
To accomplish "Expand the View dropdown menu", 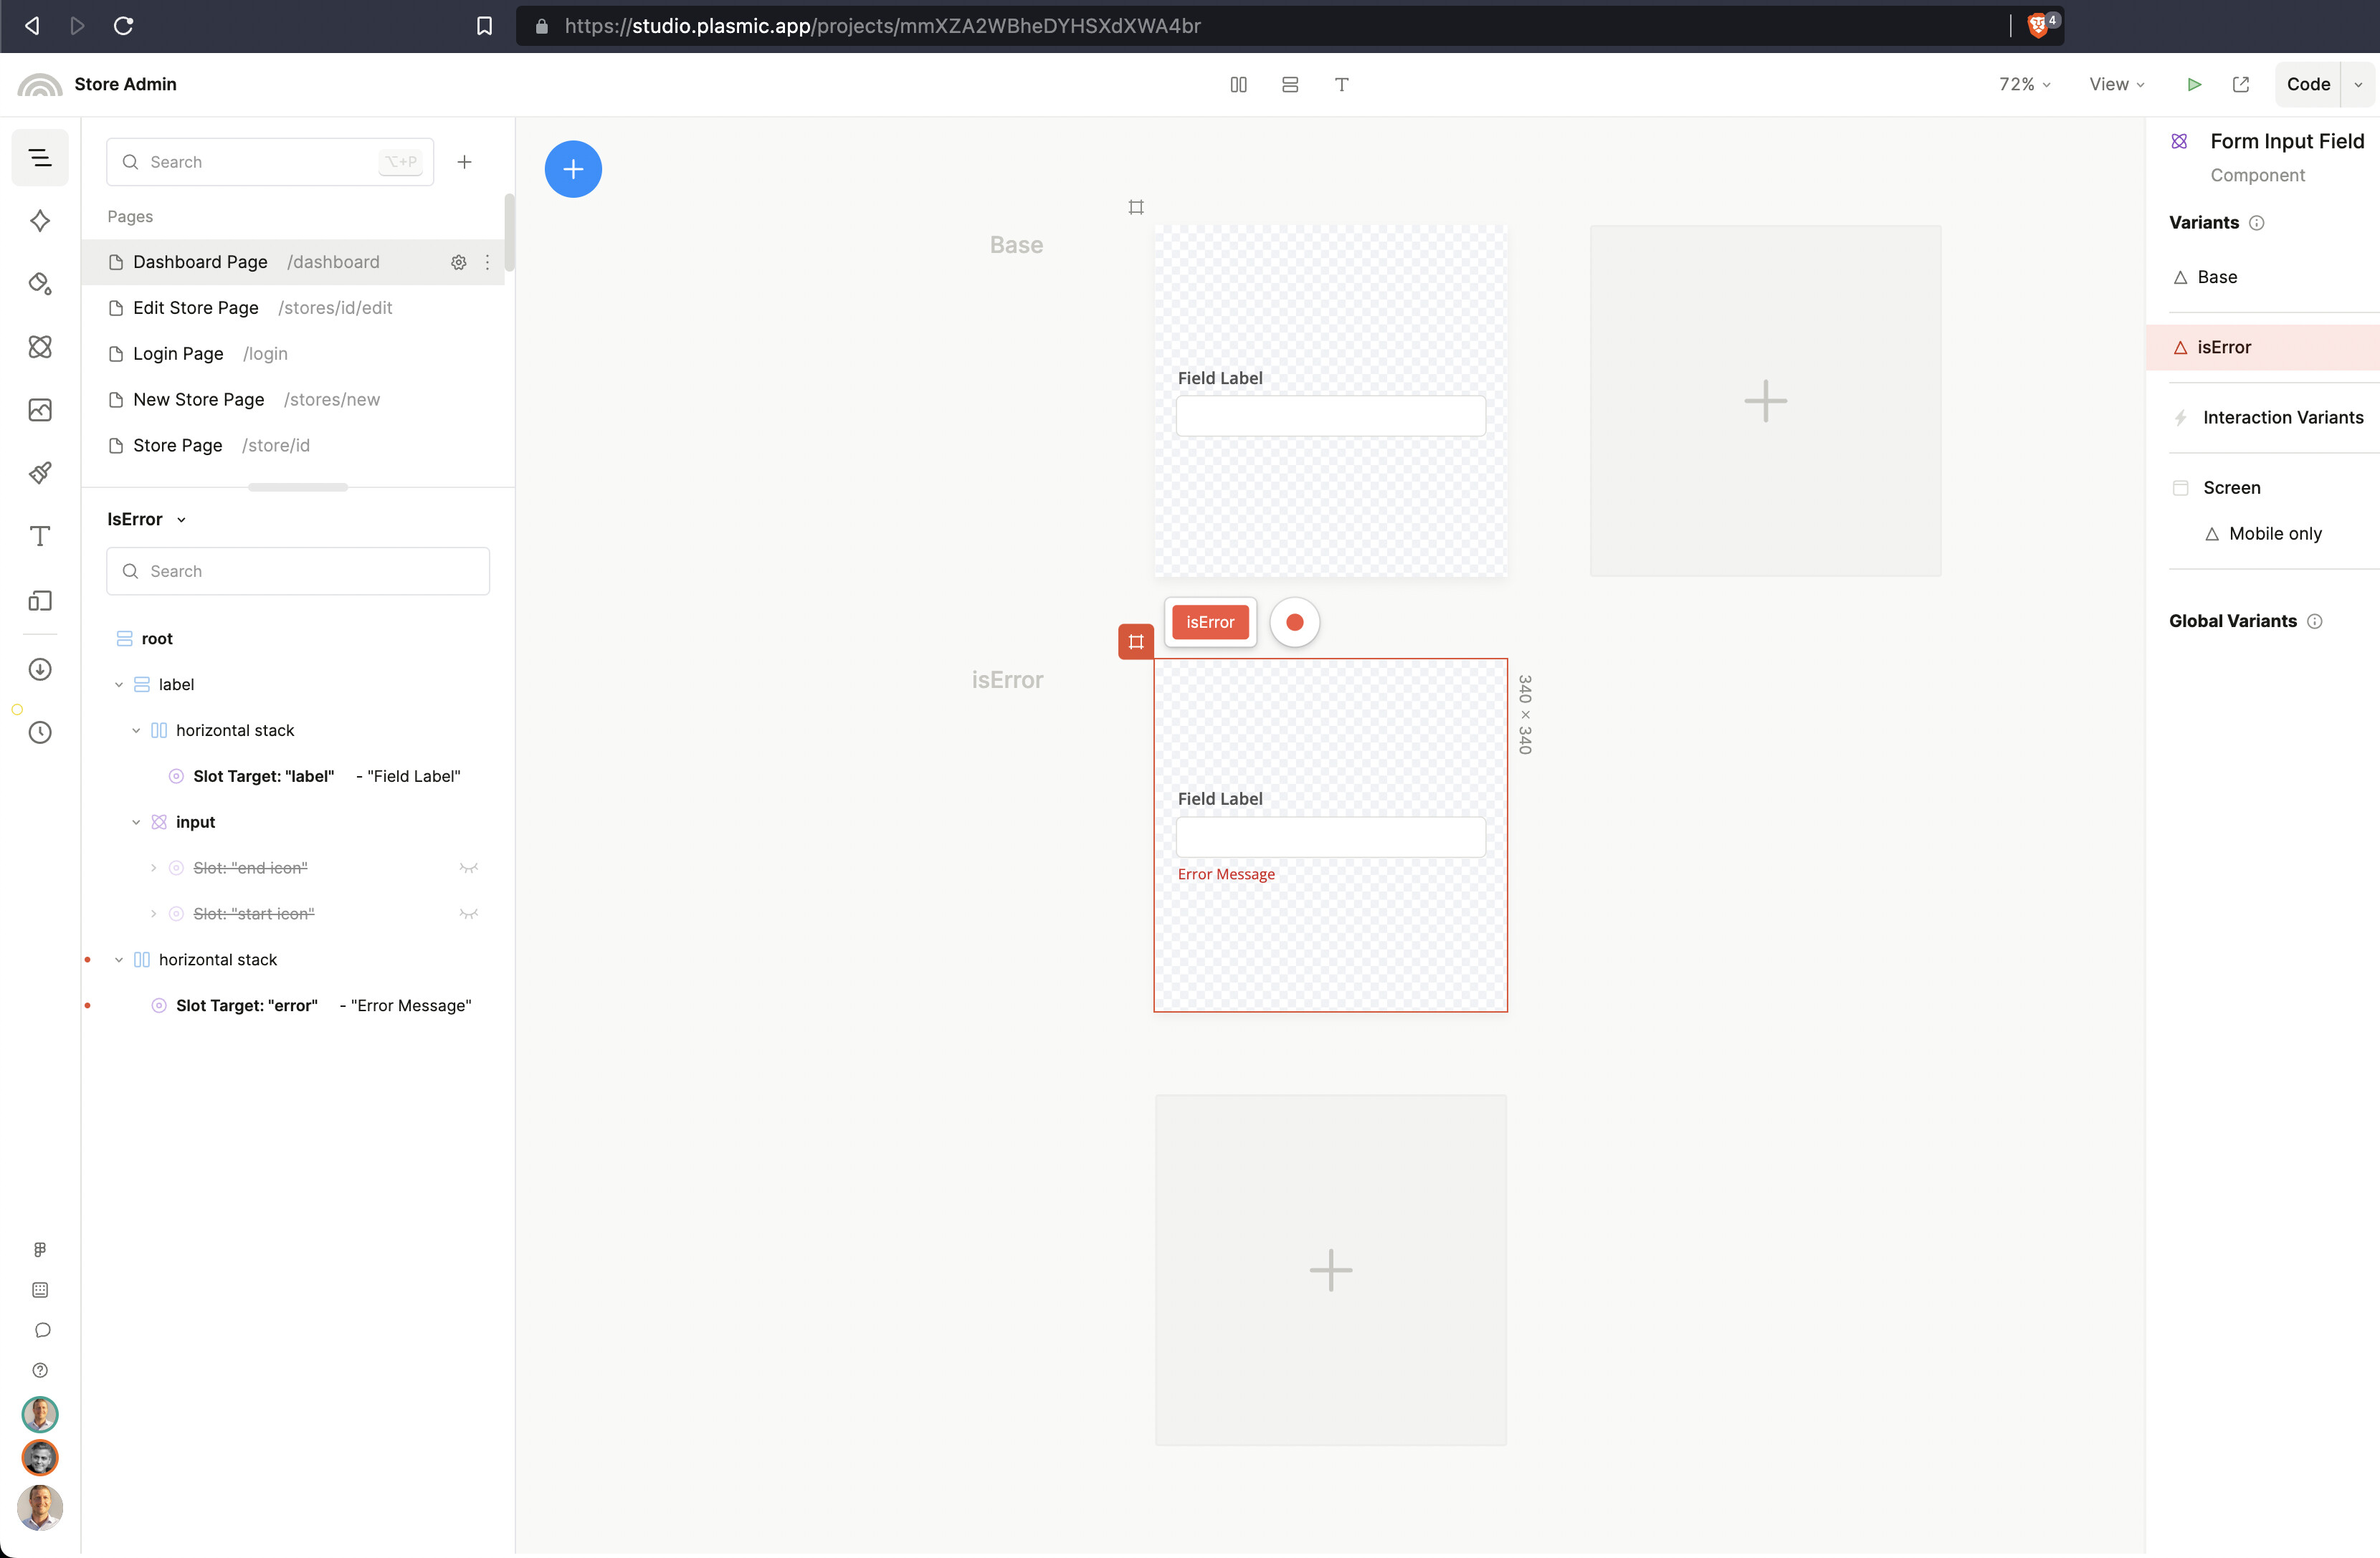I will (2116, 84).
